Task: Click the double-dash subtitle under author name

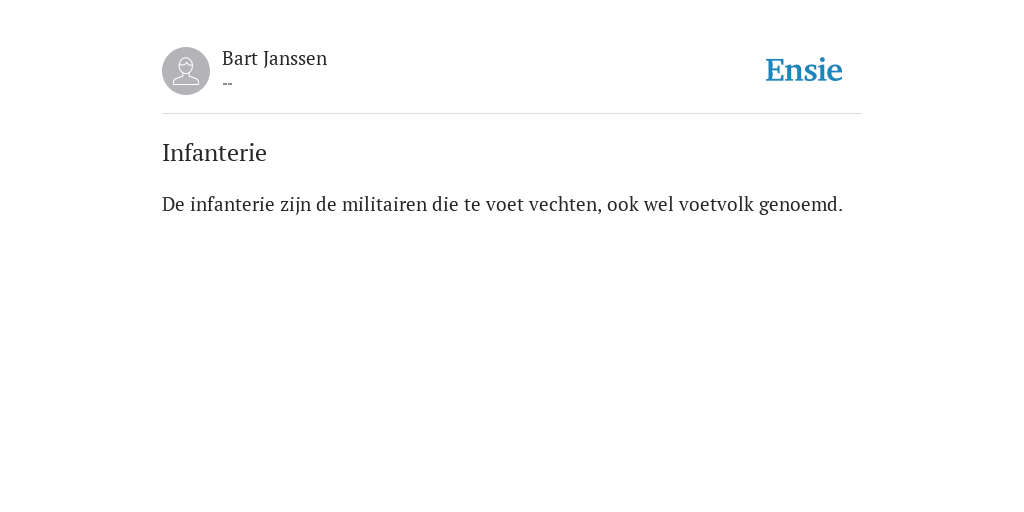Action: (x=227, y=84)
